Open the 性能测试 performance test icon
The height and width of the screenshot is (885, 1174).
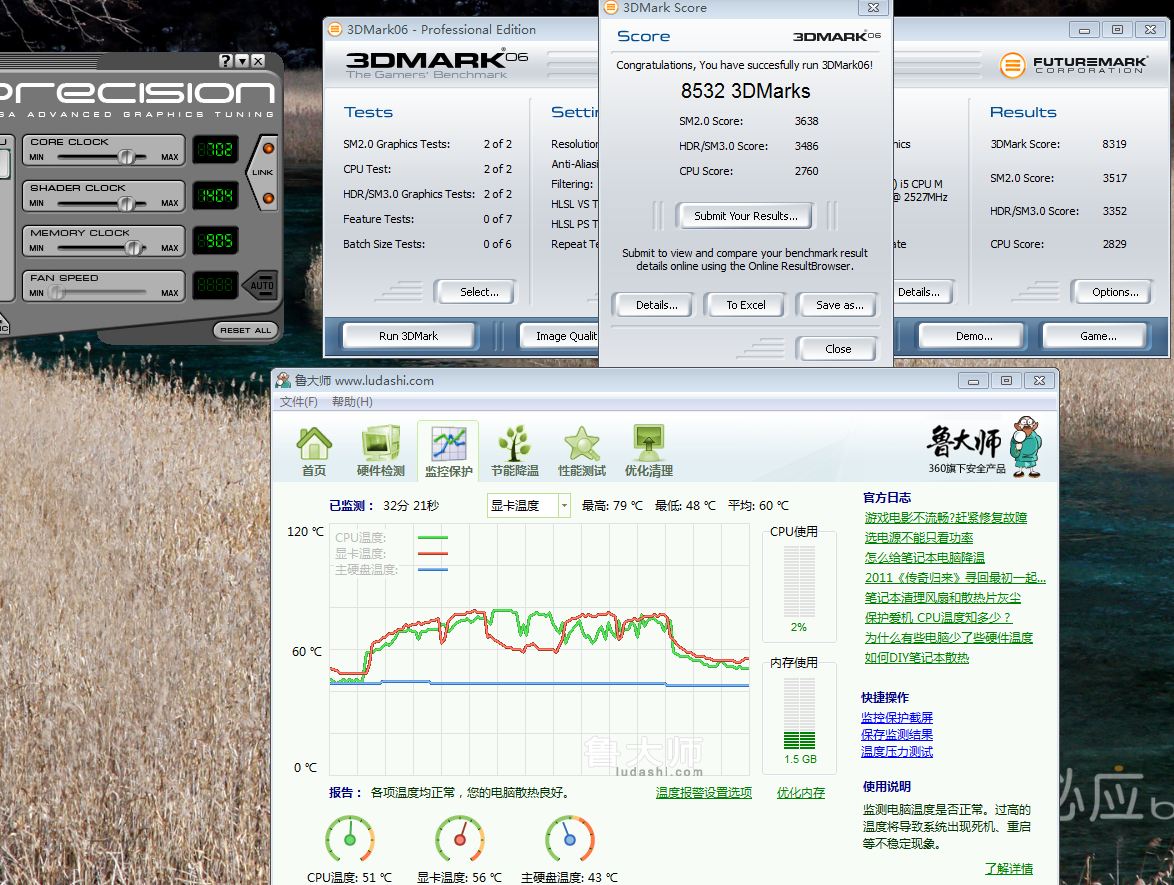click(x=582, y=451)
